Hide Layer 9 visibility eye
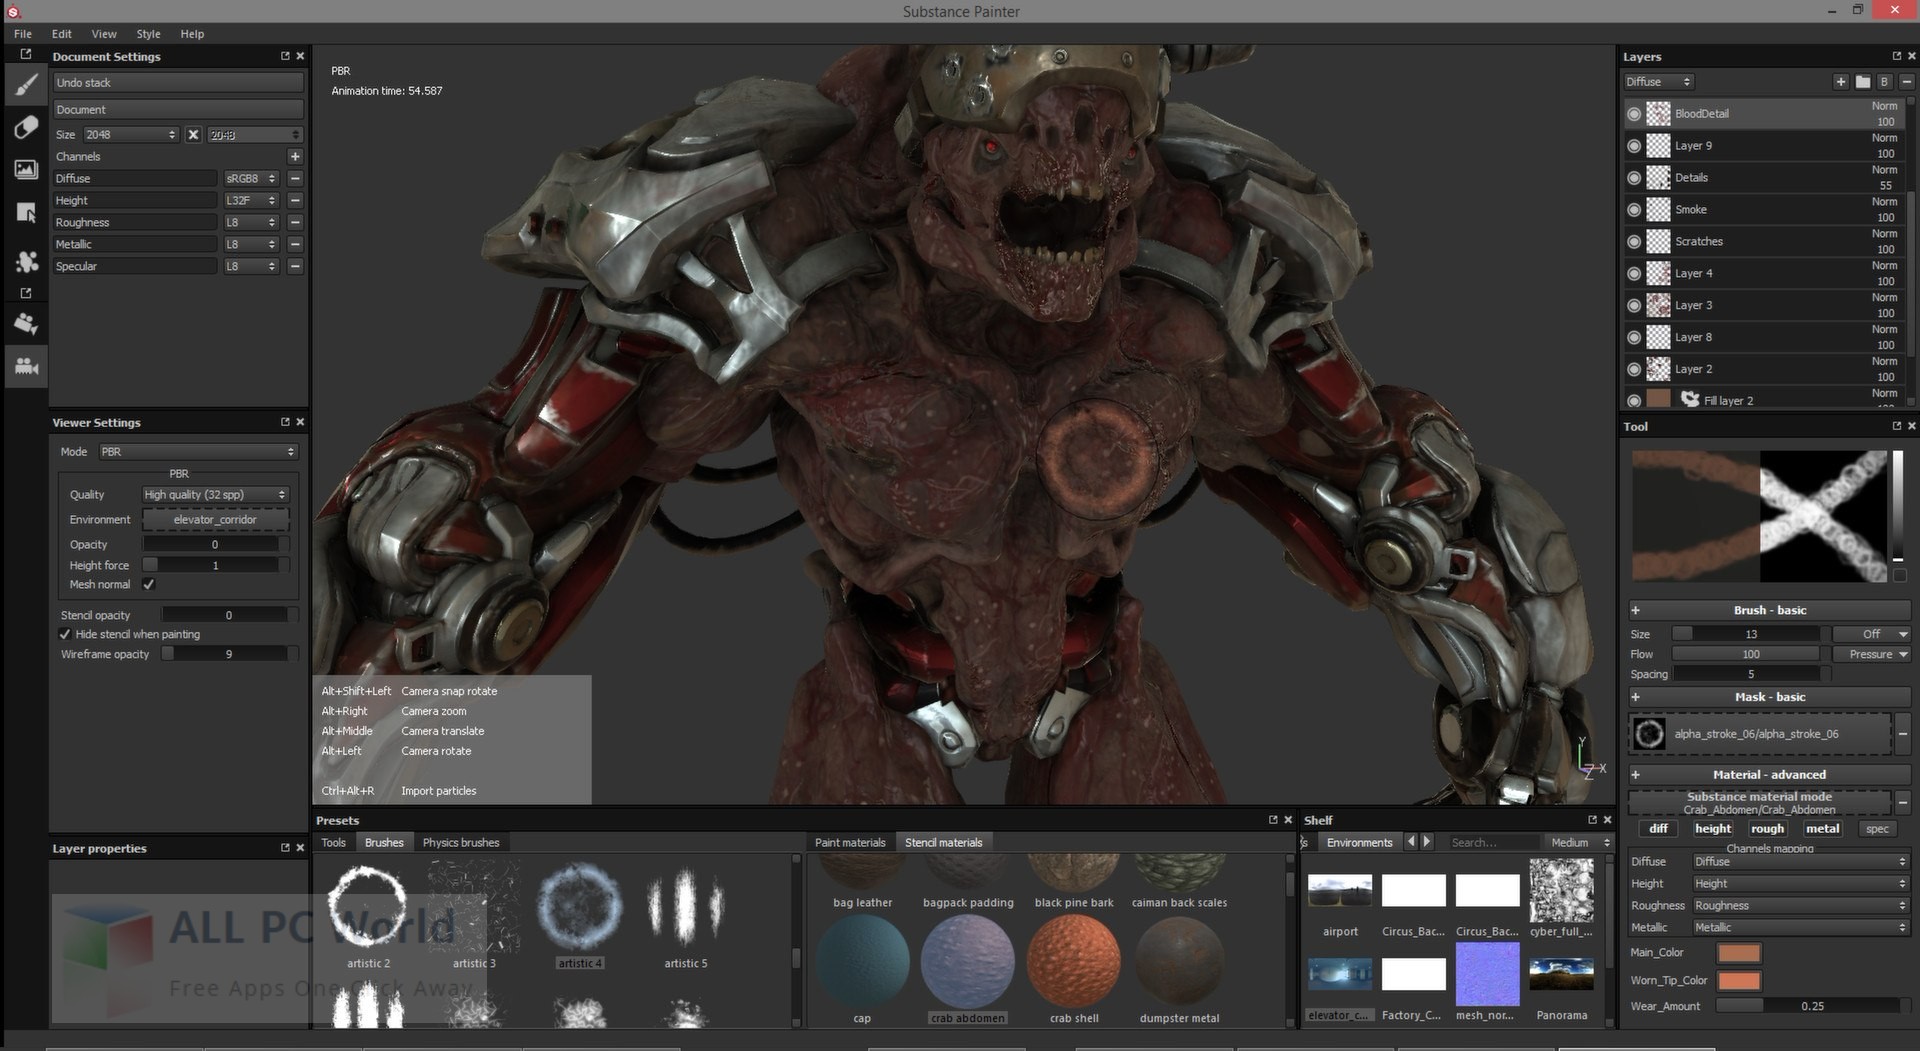The height and width of the screenshot is (1051, 1920). pyautogui.click(x=1634, y=146)
